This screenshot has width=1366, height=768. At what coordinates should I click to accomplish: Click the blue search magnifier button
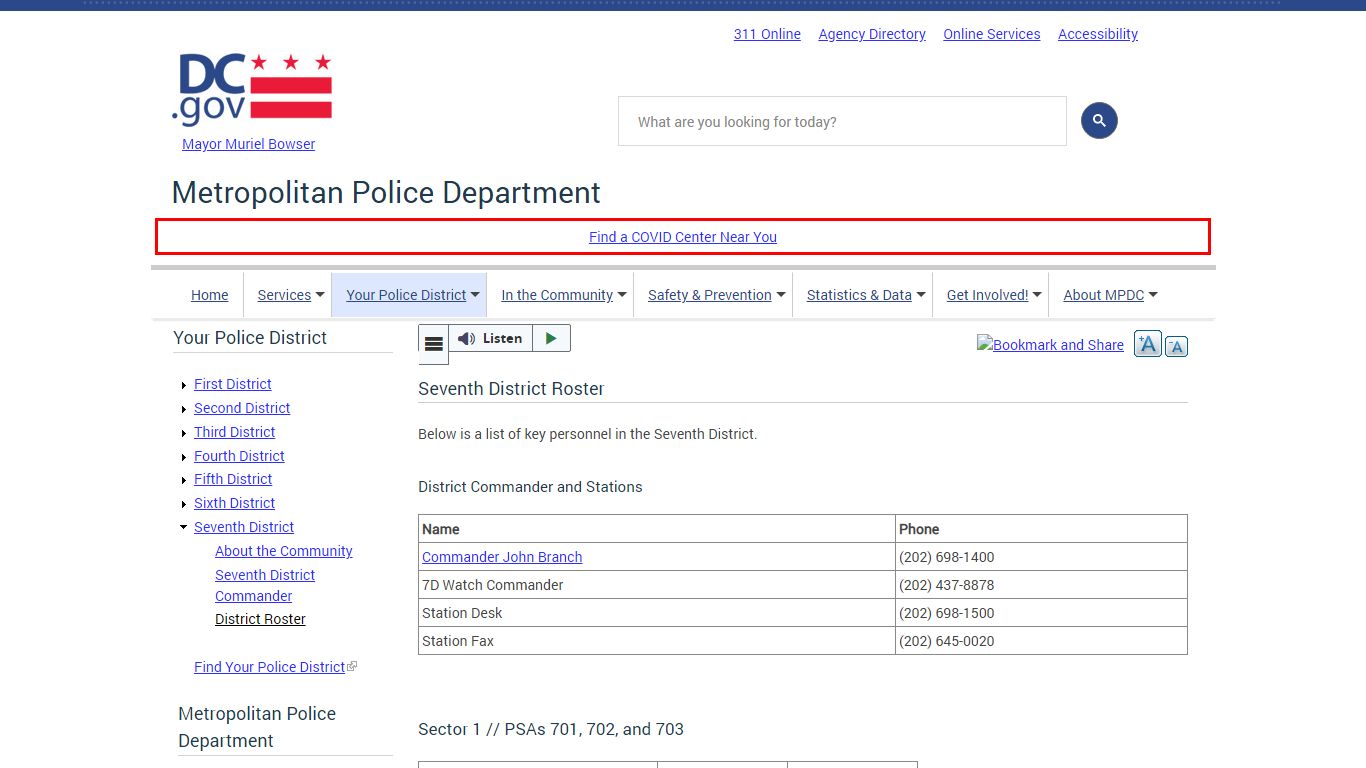[x=1099, y=121]
